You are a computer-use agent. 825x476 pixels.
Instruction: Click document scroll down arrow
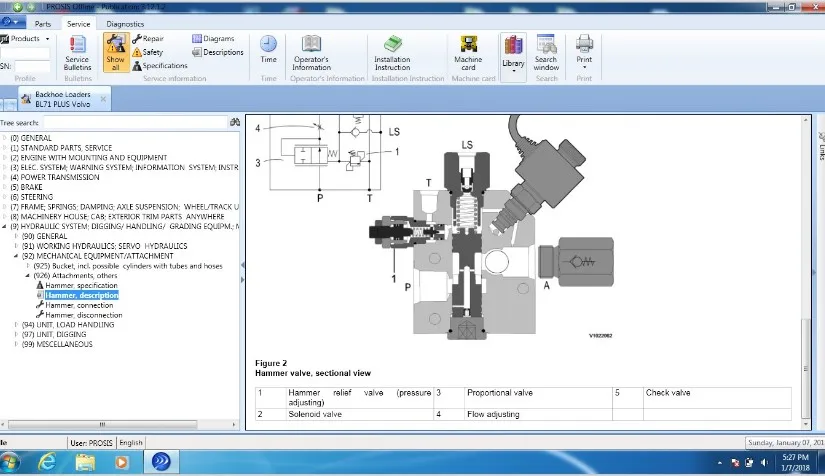[806, 424]
